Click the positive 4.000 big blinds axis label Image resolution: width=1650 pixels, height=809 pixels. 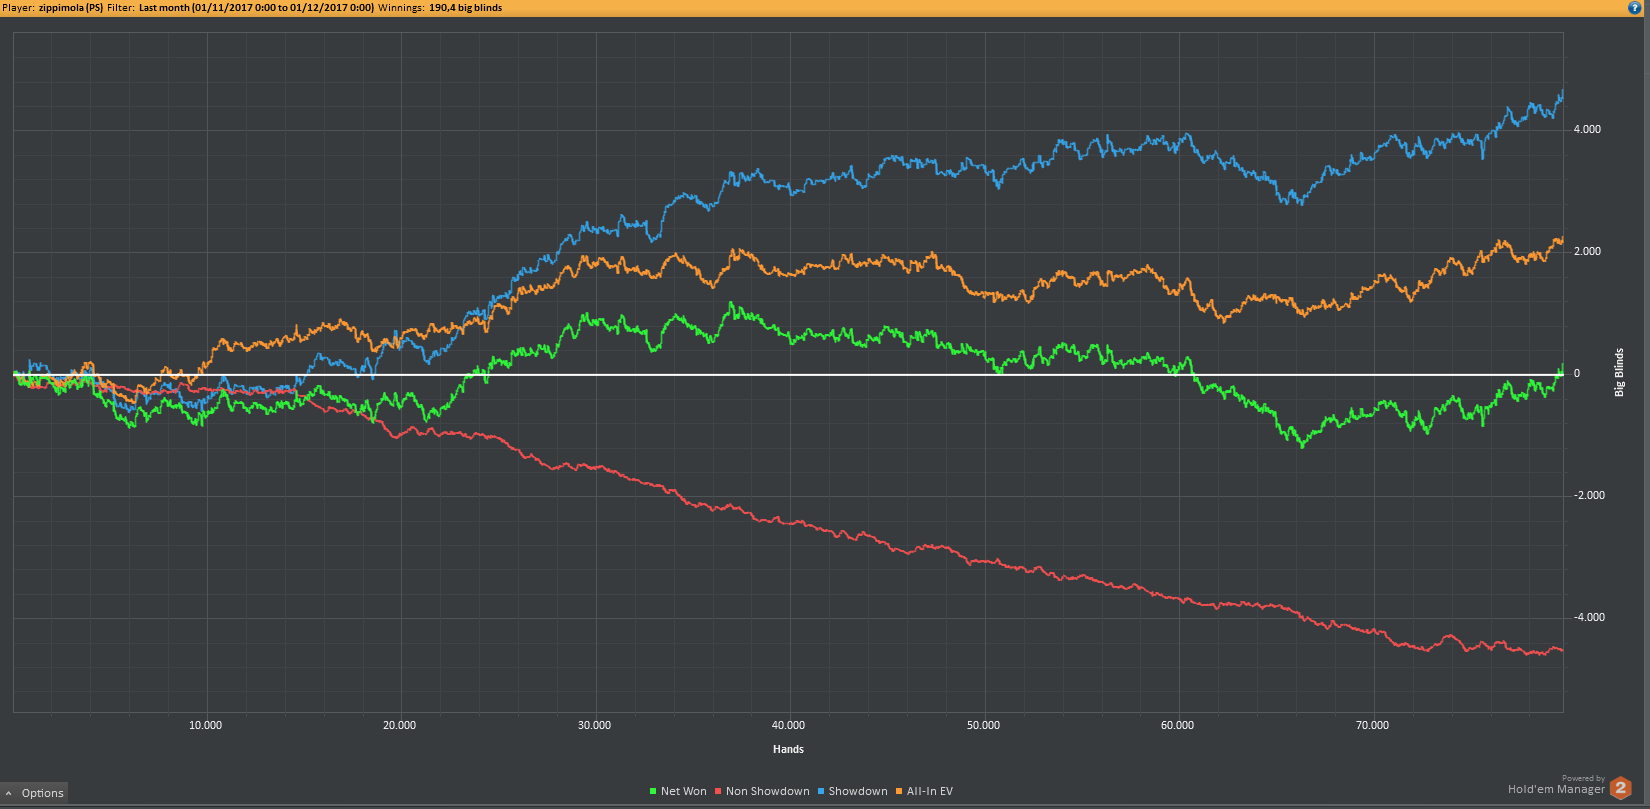[x=1587, y=129]
